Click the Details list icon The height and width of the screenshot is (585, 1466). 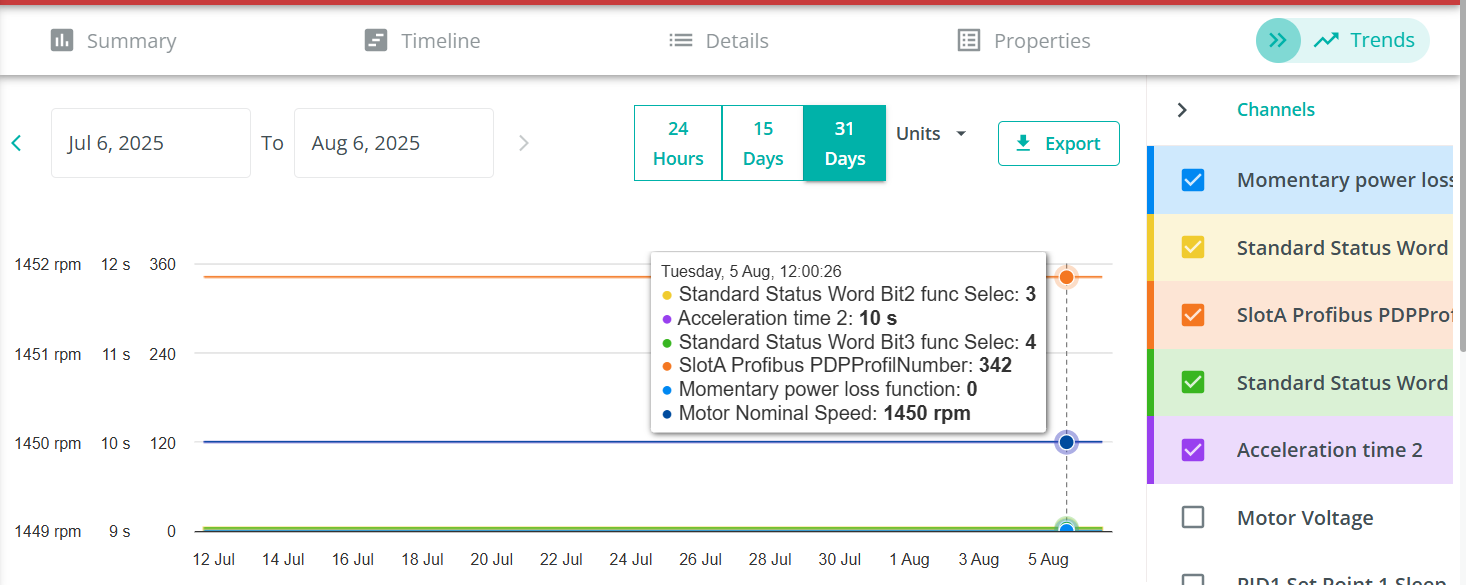click(681, 41)
